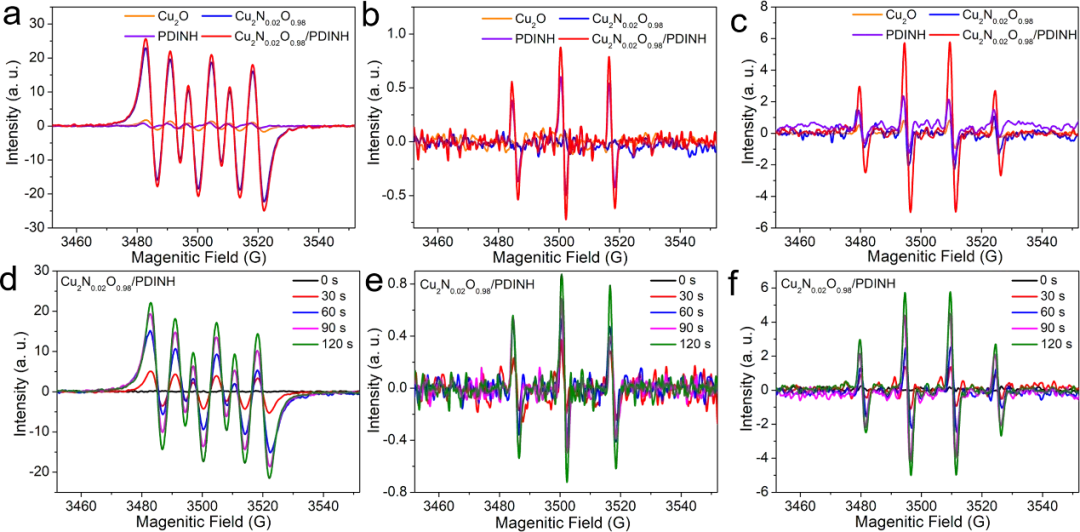Select the red 30 s legend swatch in bottom-right plot
The width and height of the screenshot is (1080, 532).
[x=1027, y=298]
